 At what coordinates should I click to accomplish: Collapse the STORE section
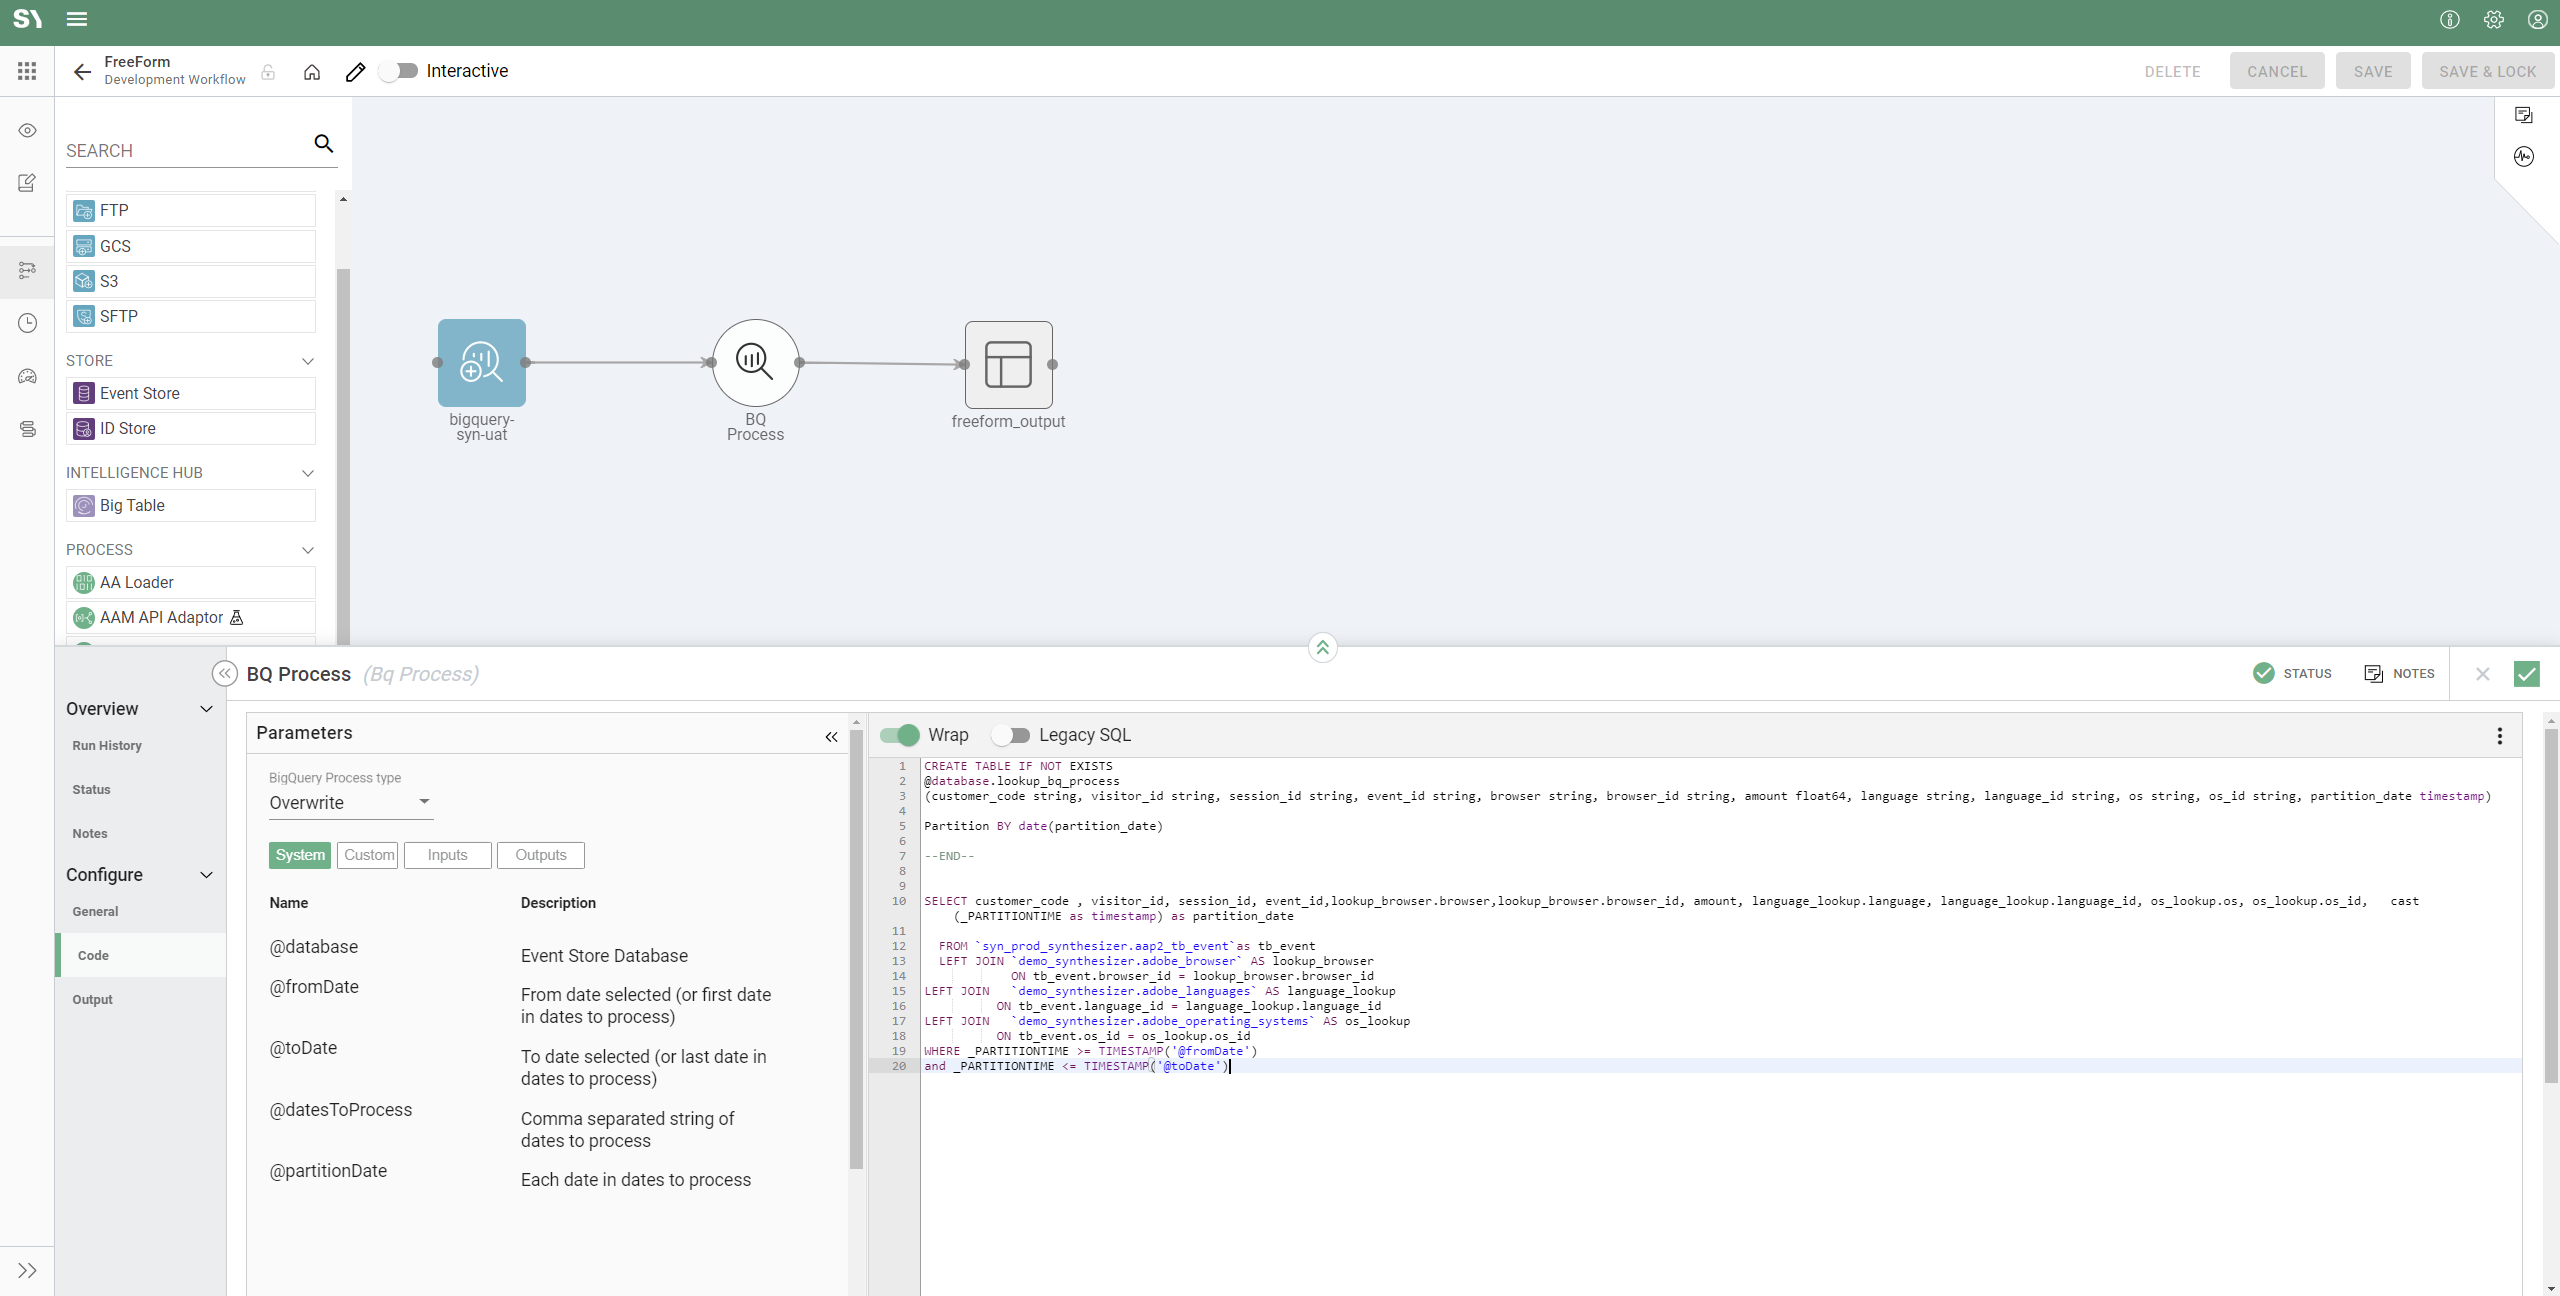click(308, 361)
